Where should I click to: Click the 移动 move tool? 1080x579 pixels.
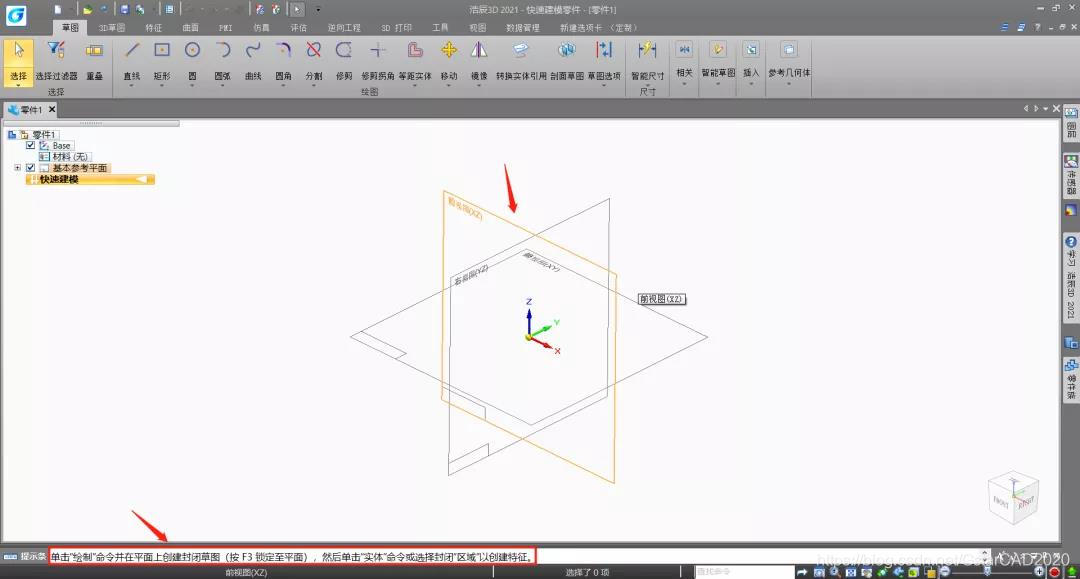(x=449, y=61)
